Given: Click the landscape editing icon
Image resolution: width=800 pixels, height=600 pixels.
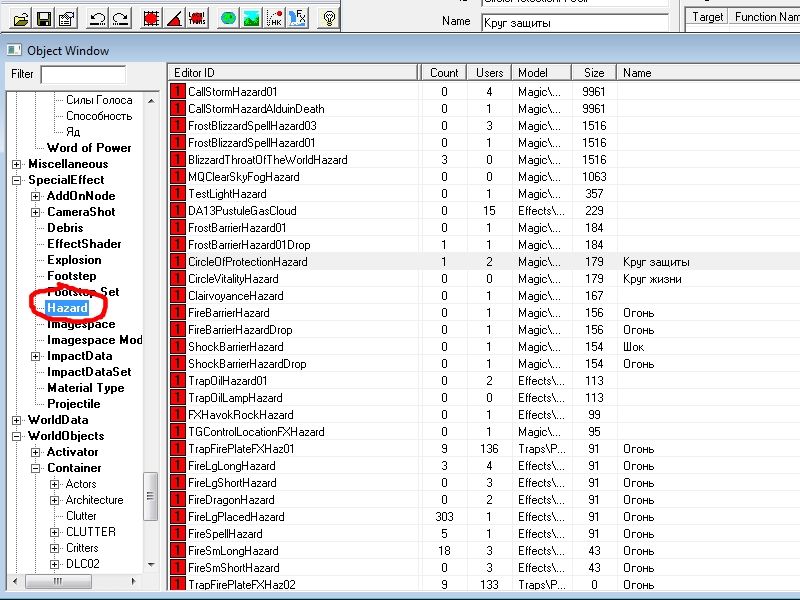Looking at the screenshot, I should point(250,17).
